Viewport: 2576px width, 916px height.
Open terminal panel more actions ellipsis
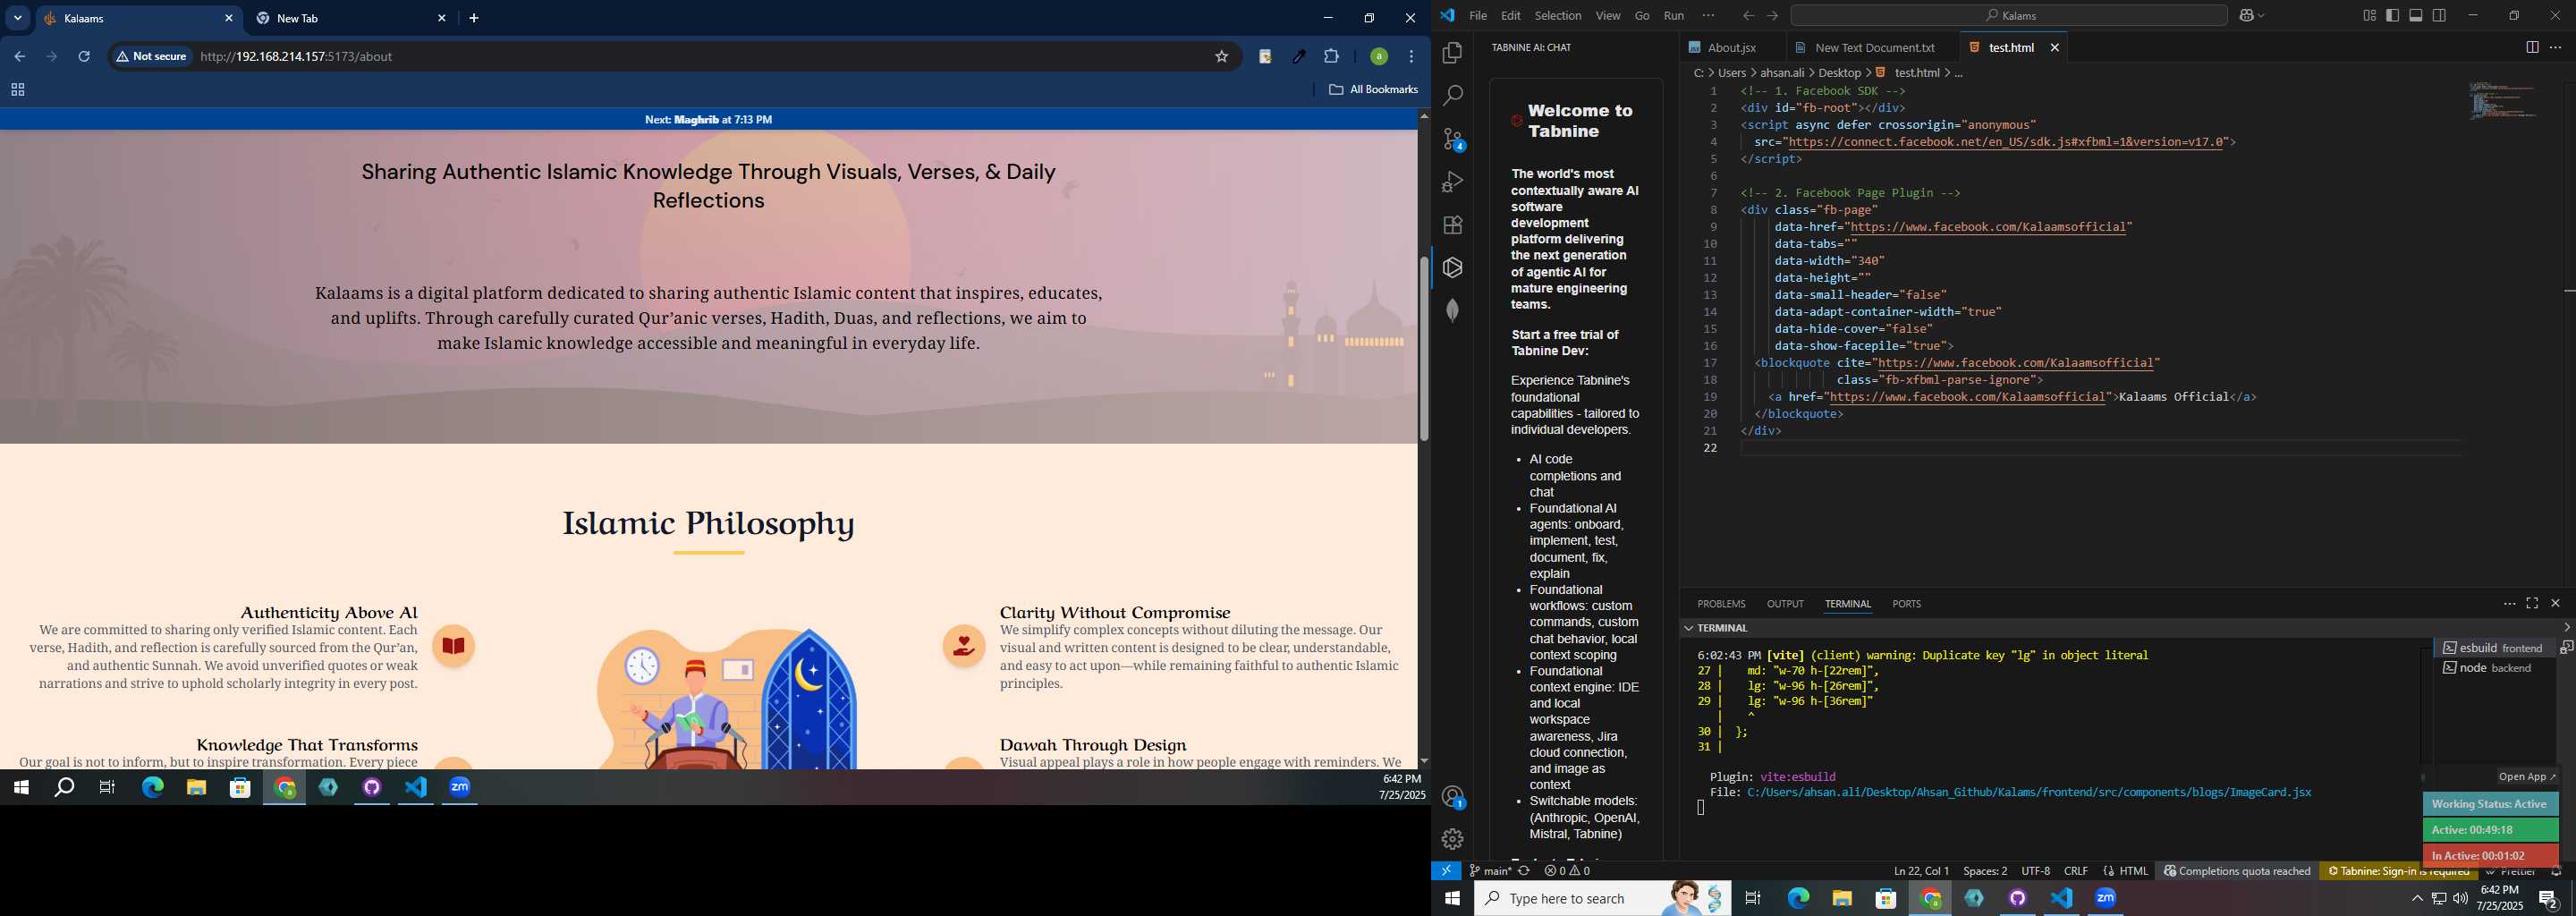tap(2509, 603)
